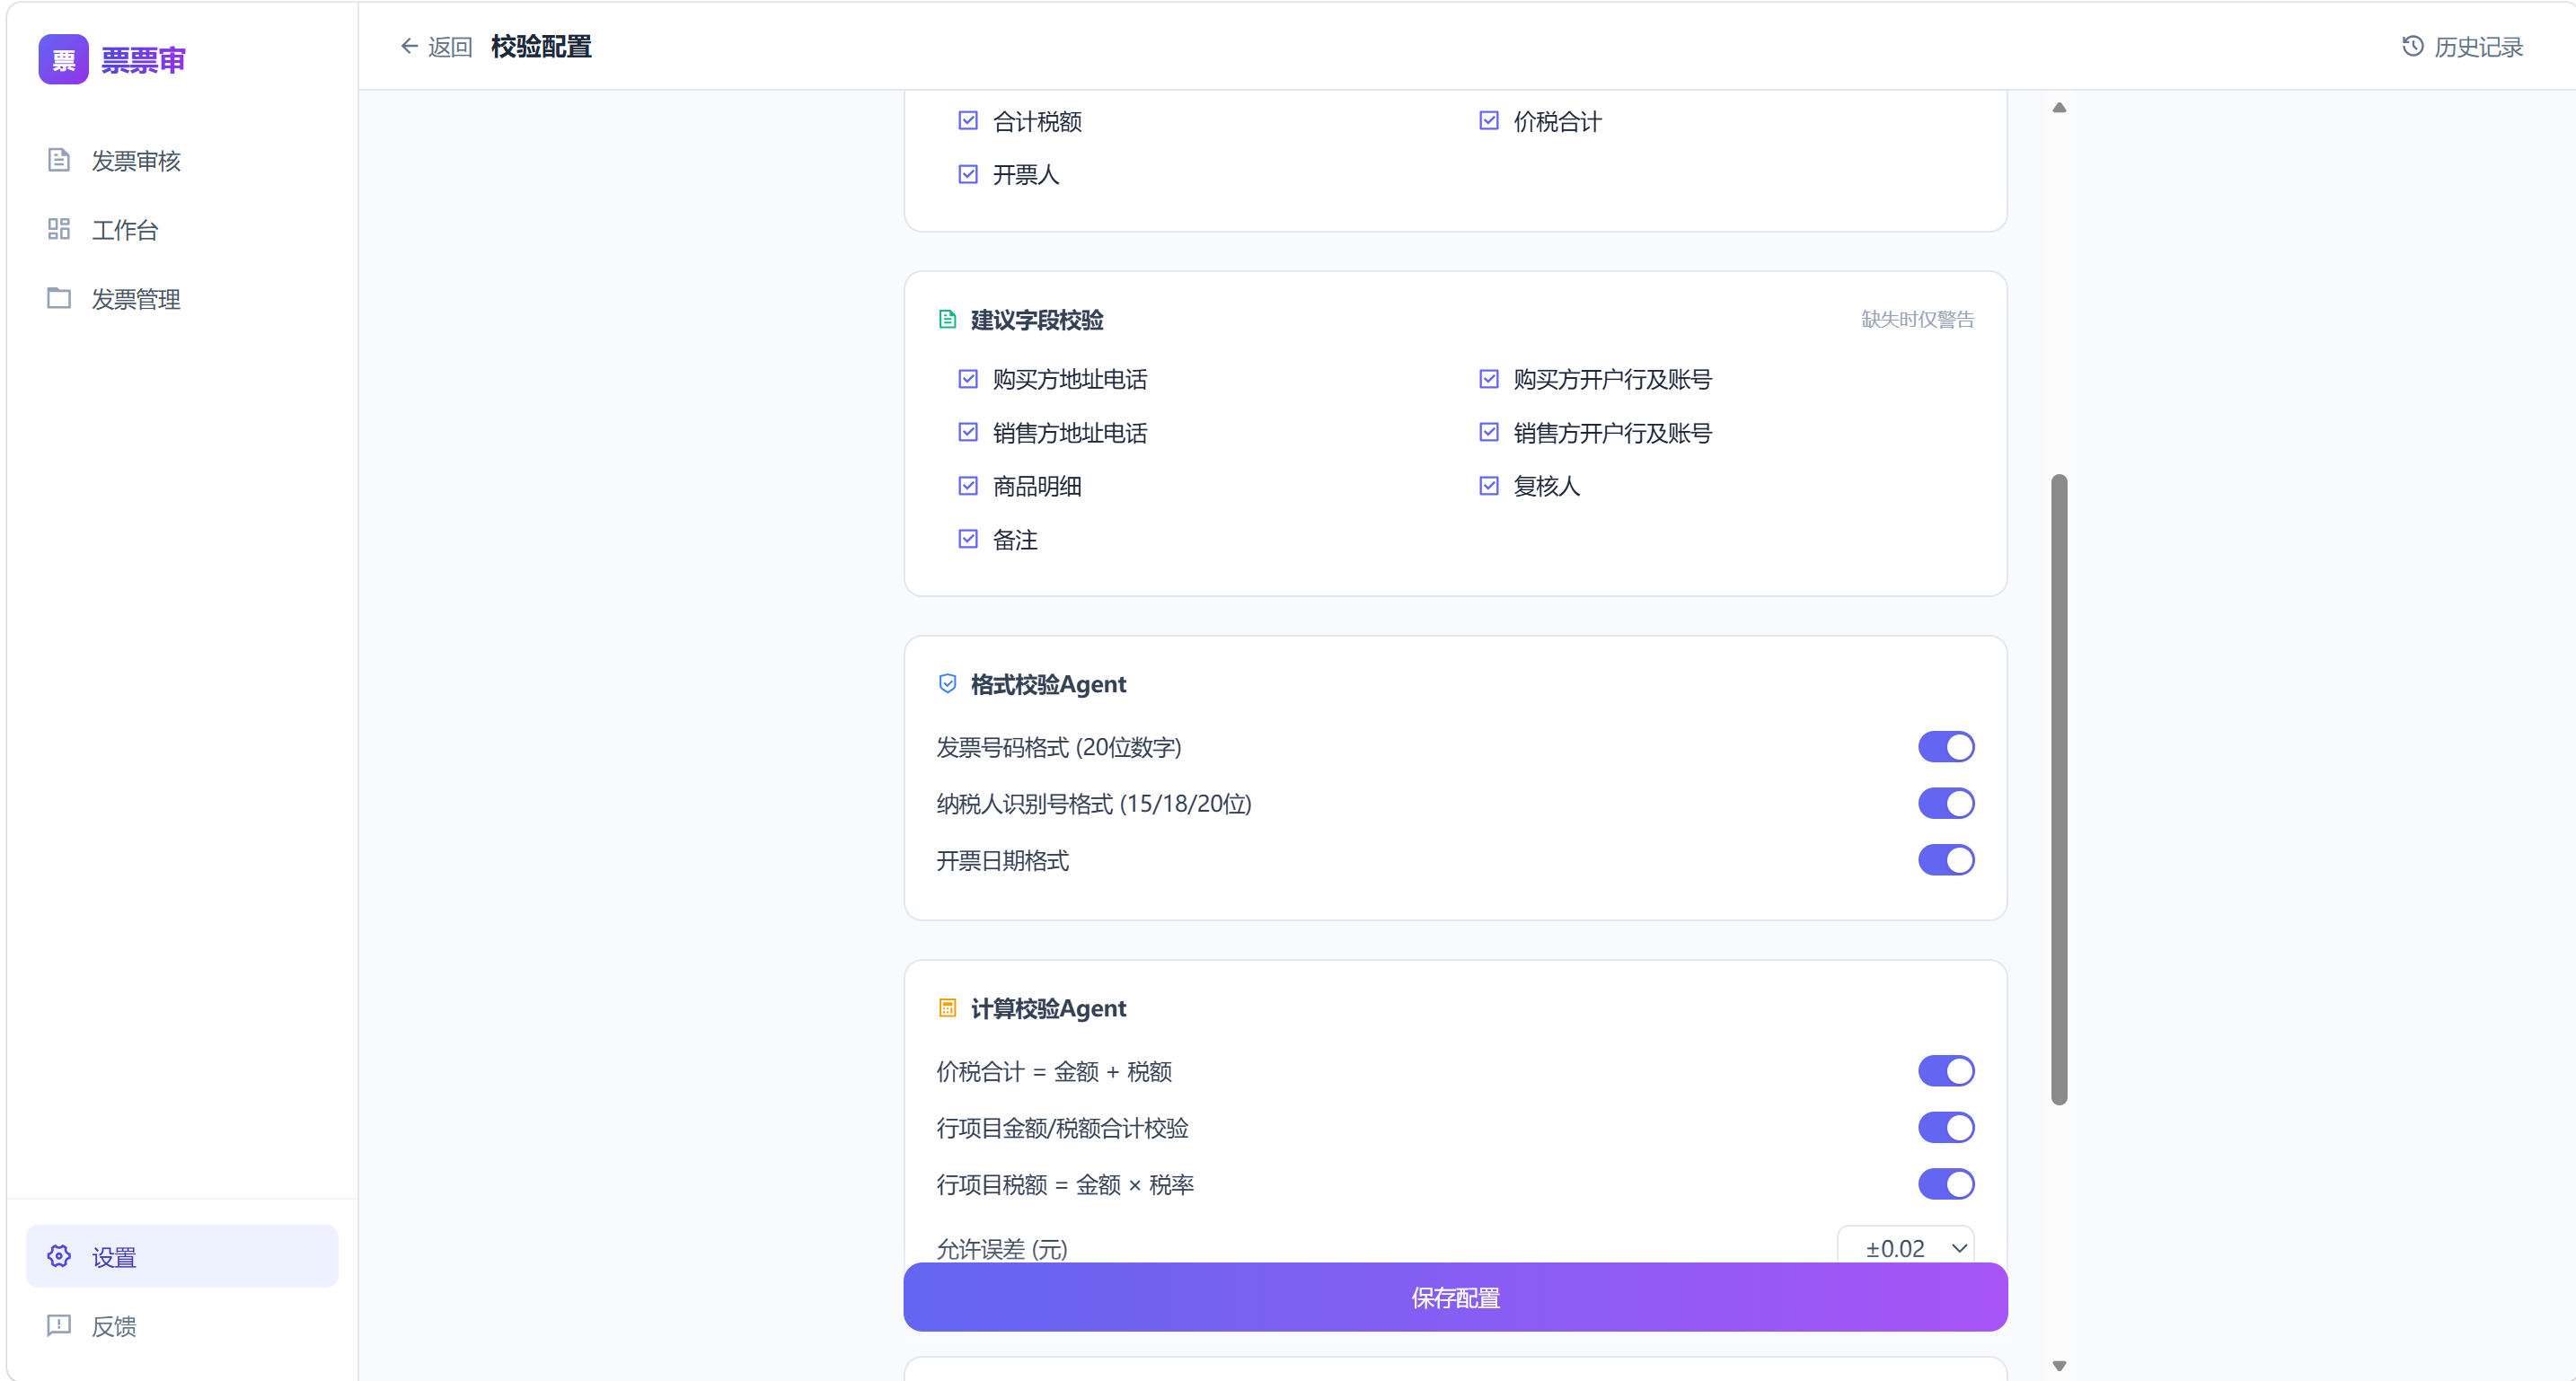Click the shield icon beside 格式校验Agent

[948, 684]
